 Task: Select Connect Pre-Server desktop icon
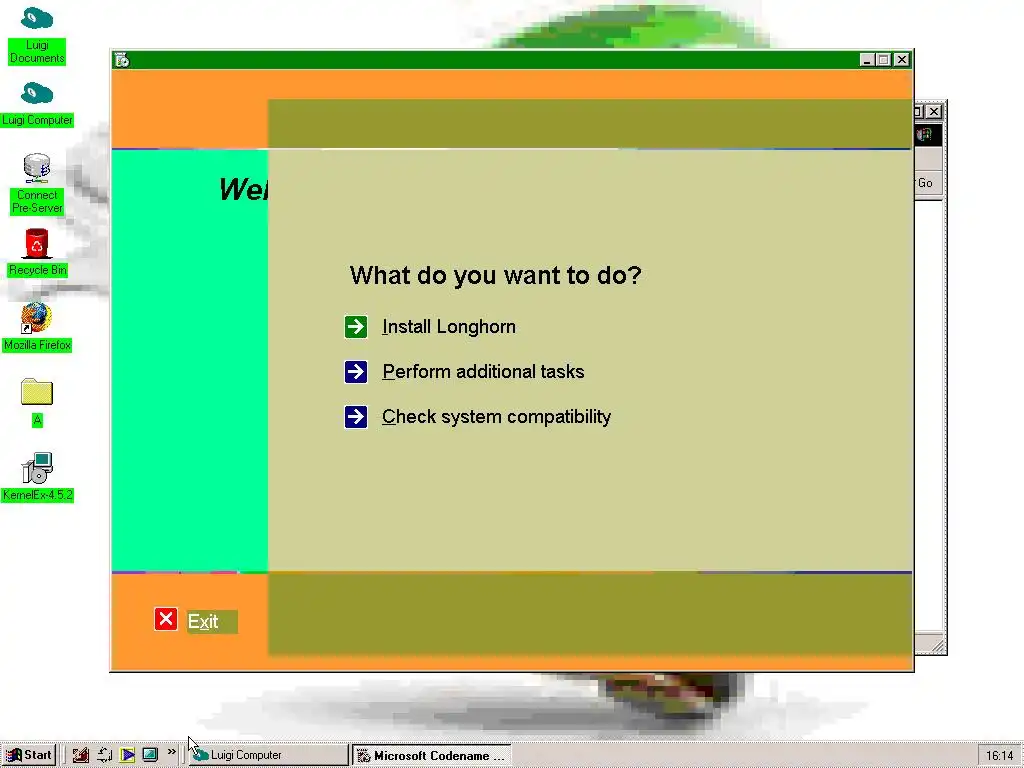[37, 184]
